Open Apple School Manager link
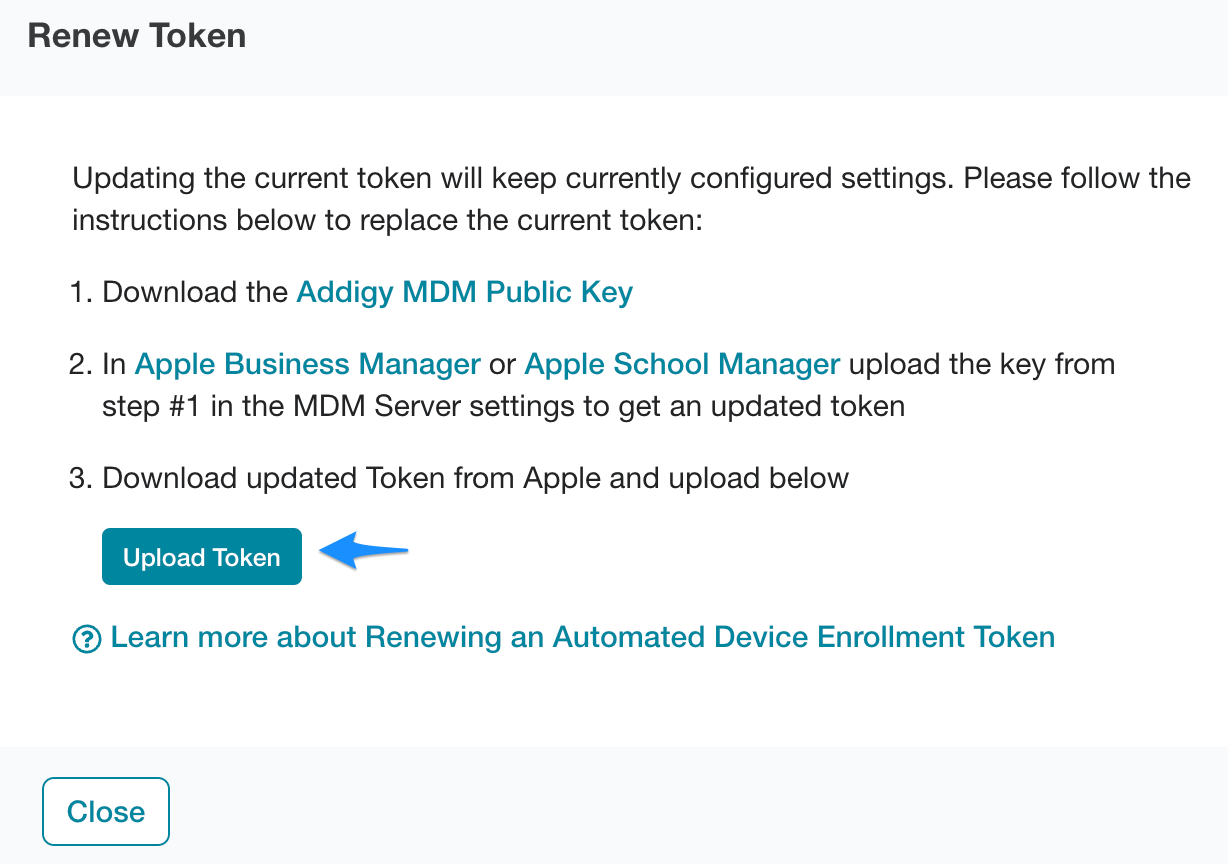Image resolution: width=1228 pixels, height=864 pixels. point(682,364)
